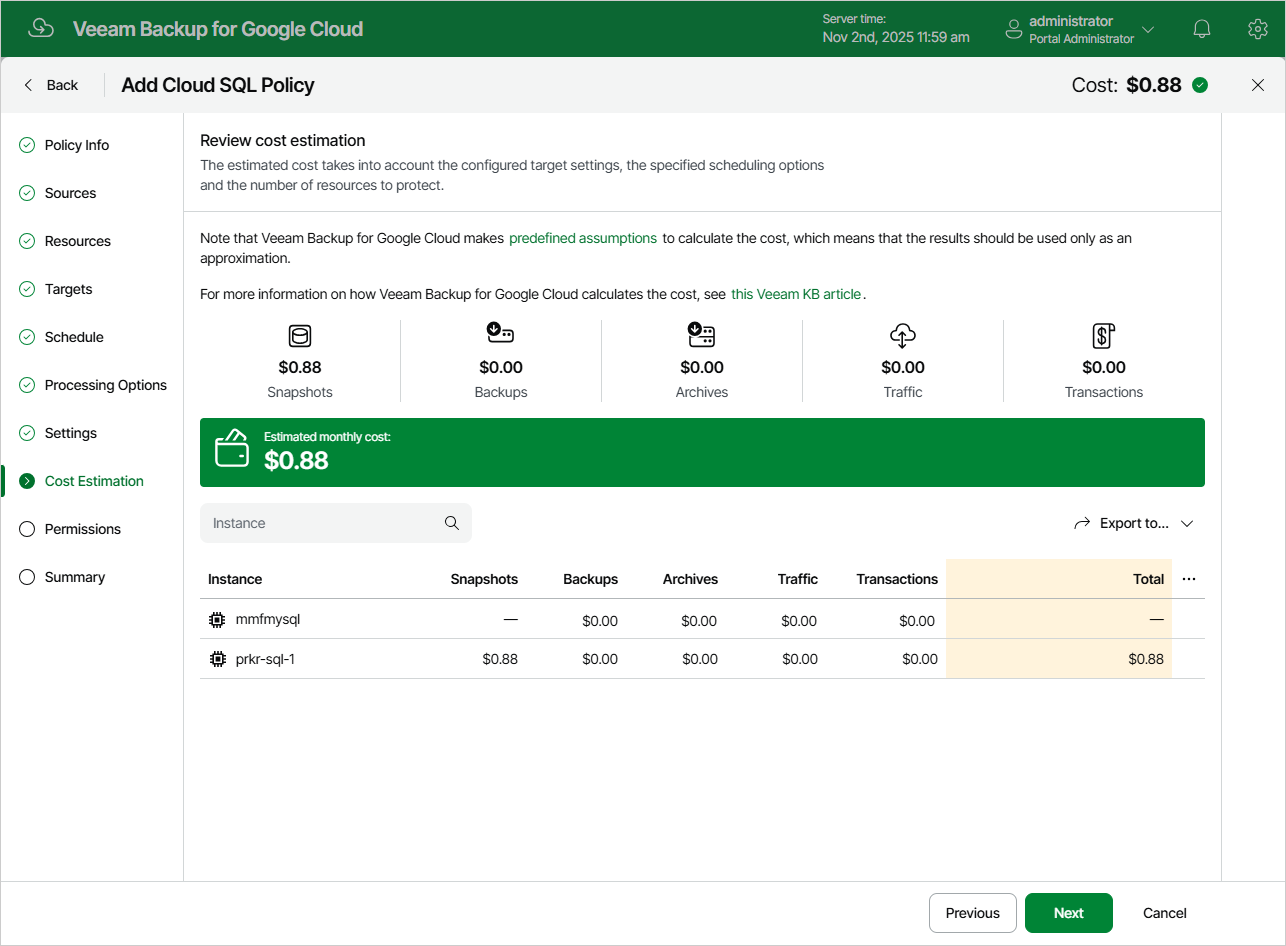Open this Veeam KB article link
This screenshot has height=946, width=1286.
click(x=796, y=294)
